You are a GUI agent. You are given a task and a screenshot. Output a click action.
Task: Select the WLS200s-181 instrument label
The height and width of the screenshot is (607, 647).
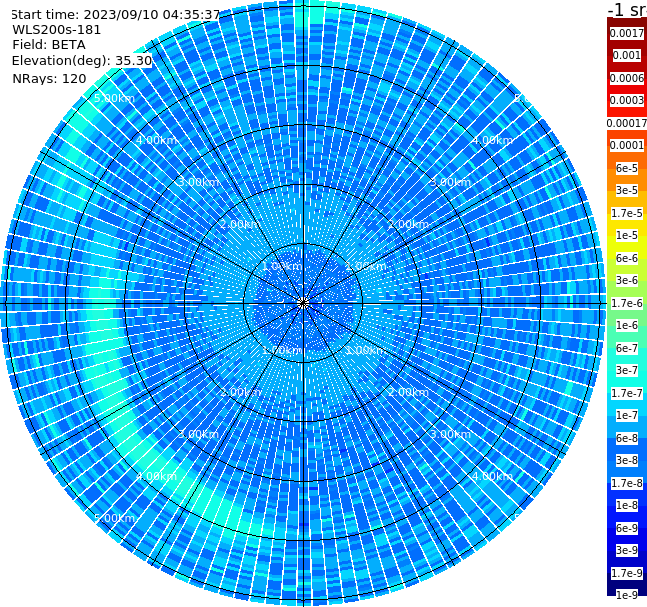57,30
